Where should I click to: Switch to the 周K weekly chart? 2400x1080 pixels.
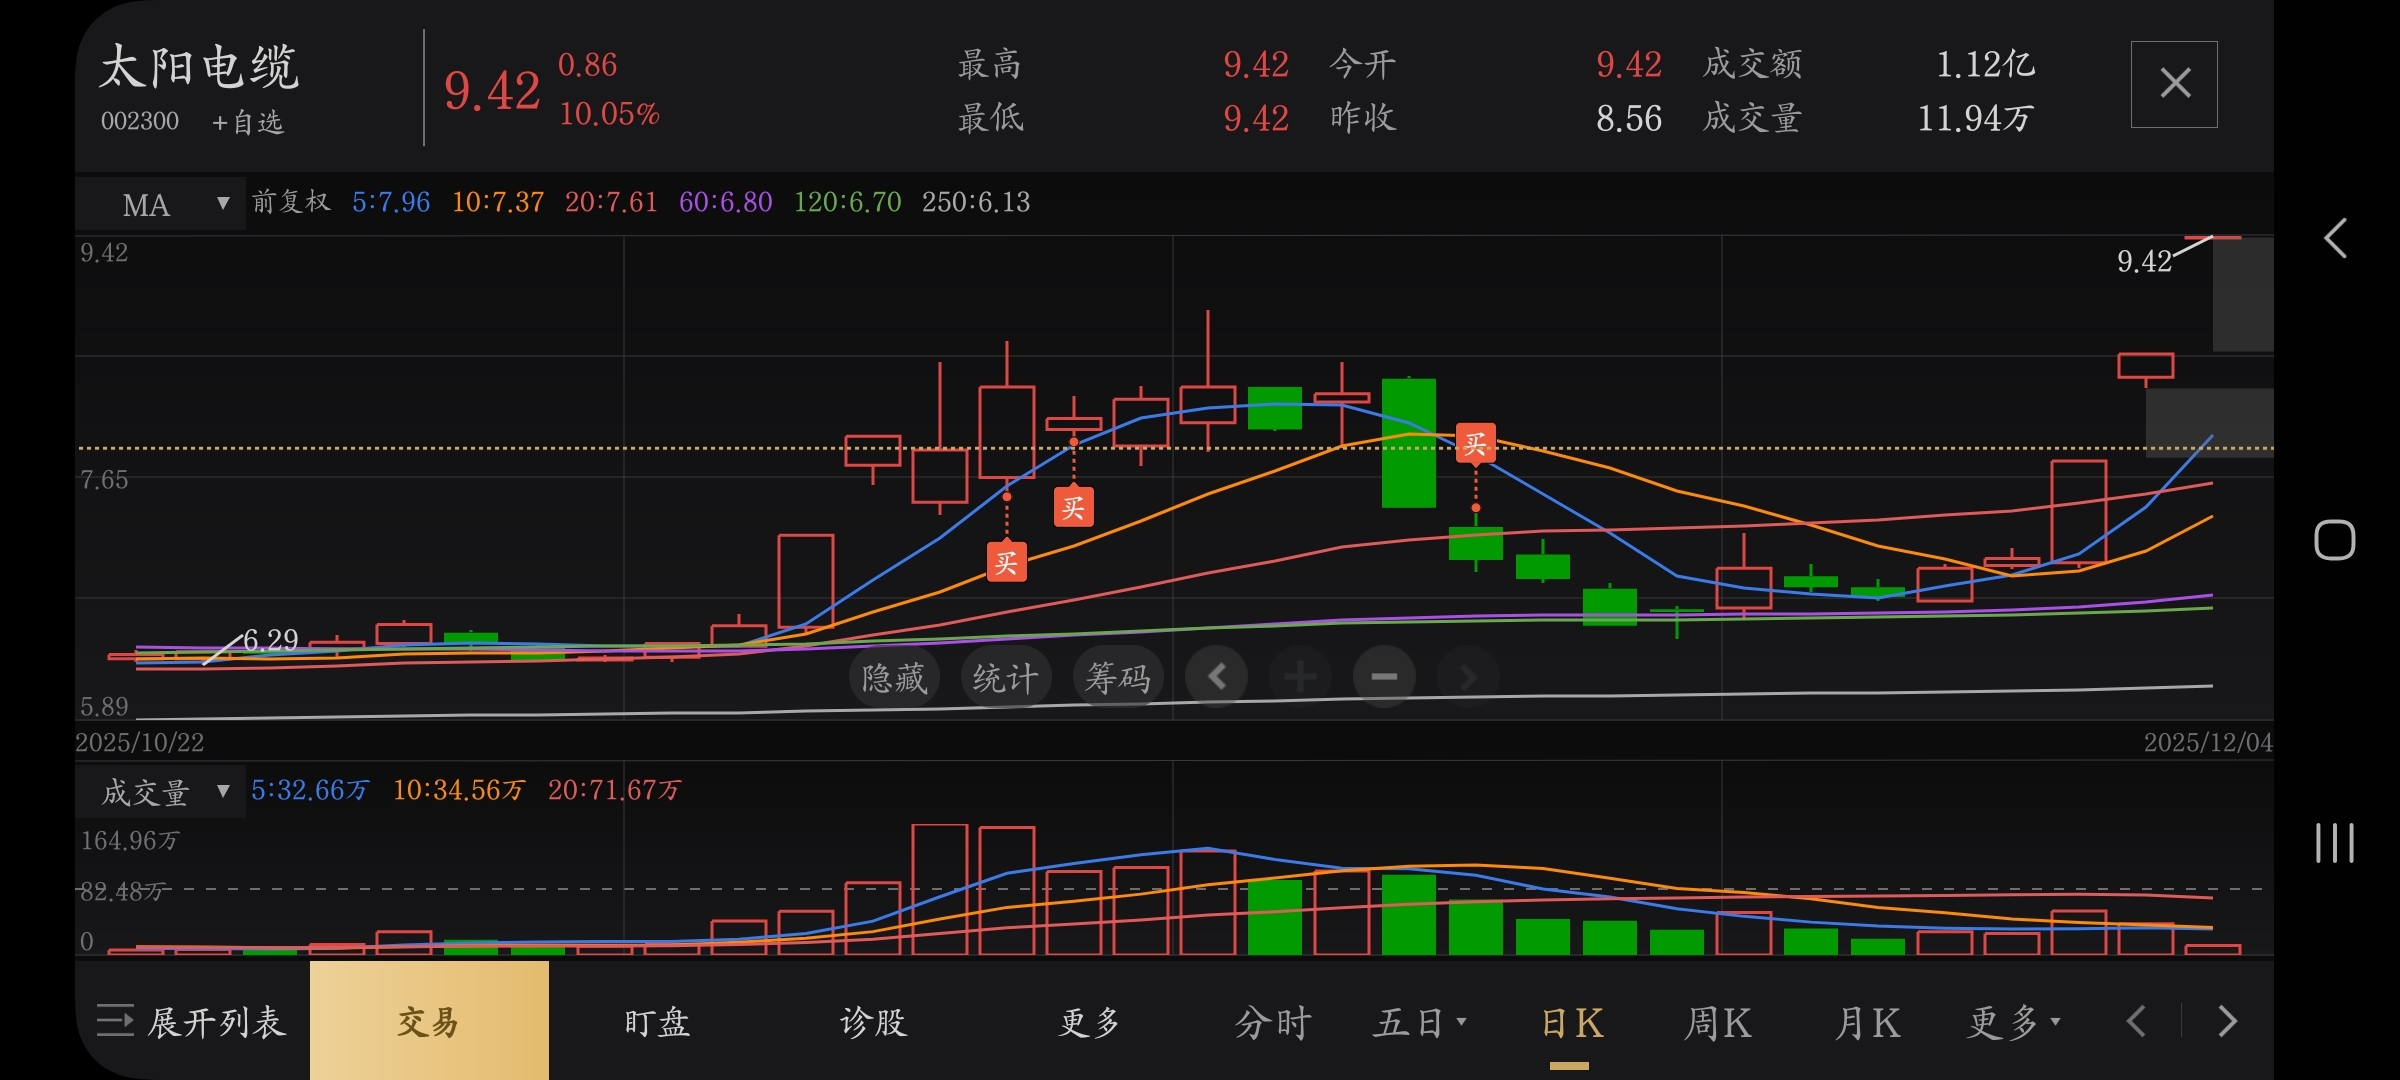(x=1717, y=1022)
